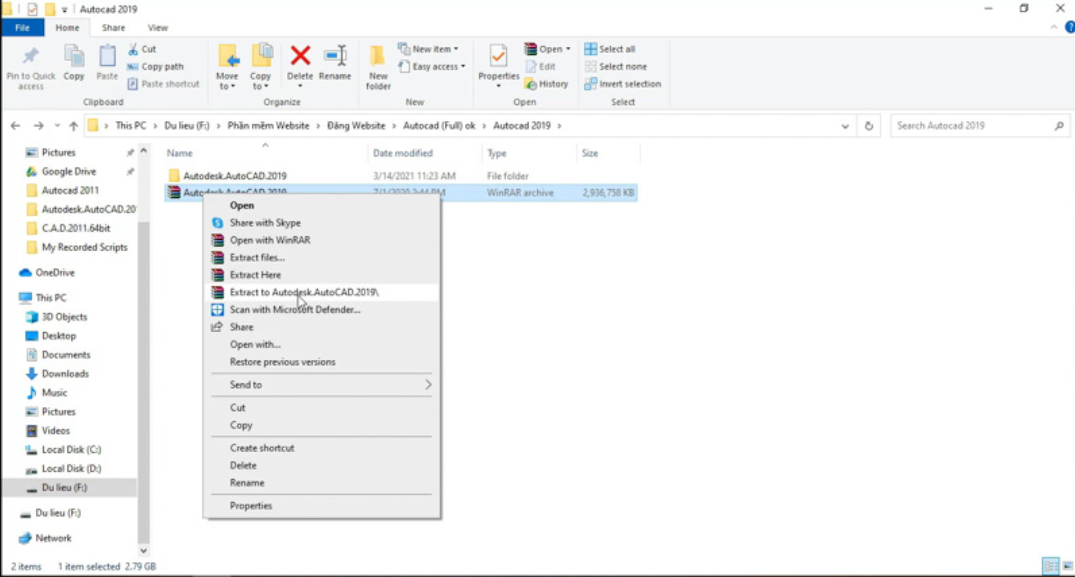Refresh the current folder view
The width and height of the screenshot is (1075, 577).
pos(869,126)
